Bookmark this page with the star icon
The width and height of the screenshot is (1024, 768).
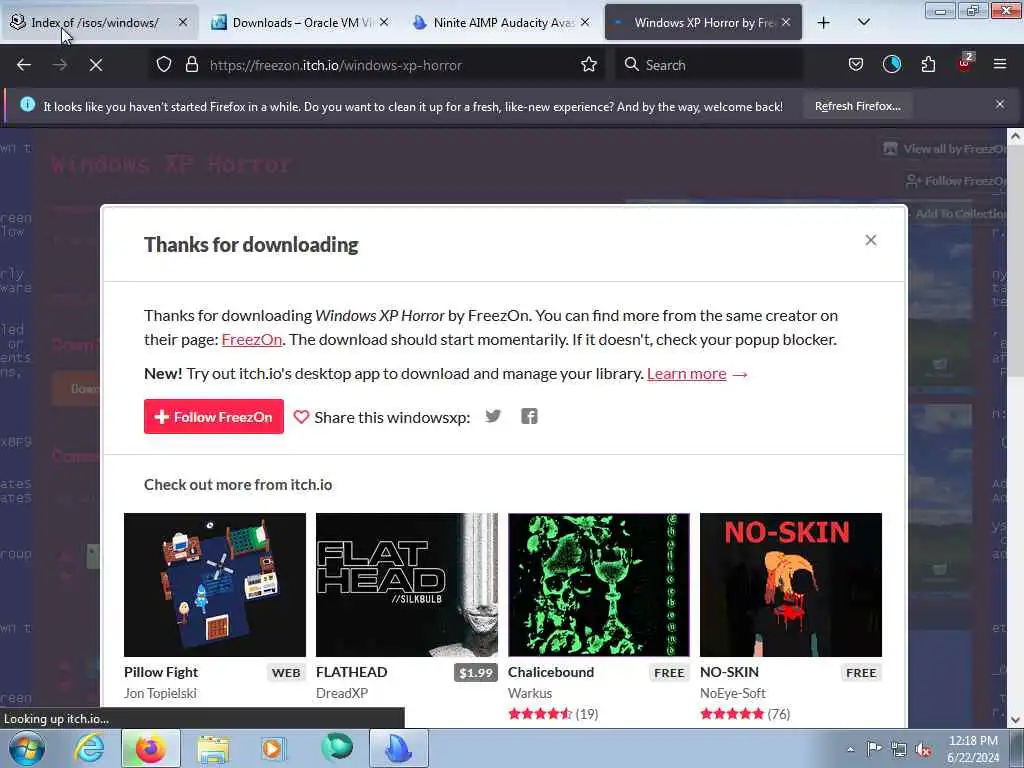[x=589, y=65]
